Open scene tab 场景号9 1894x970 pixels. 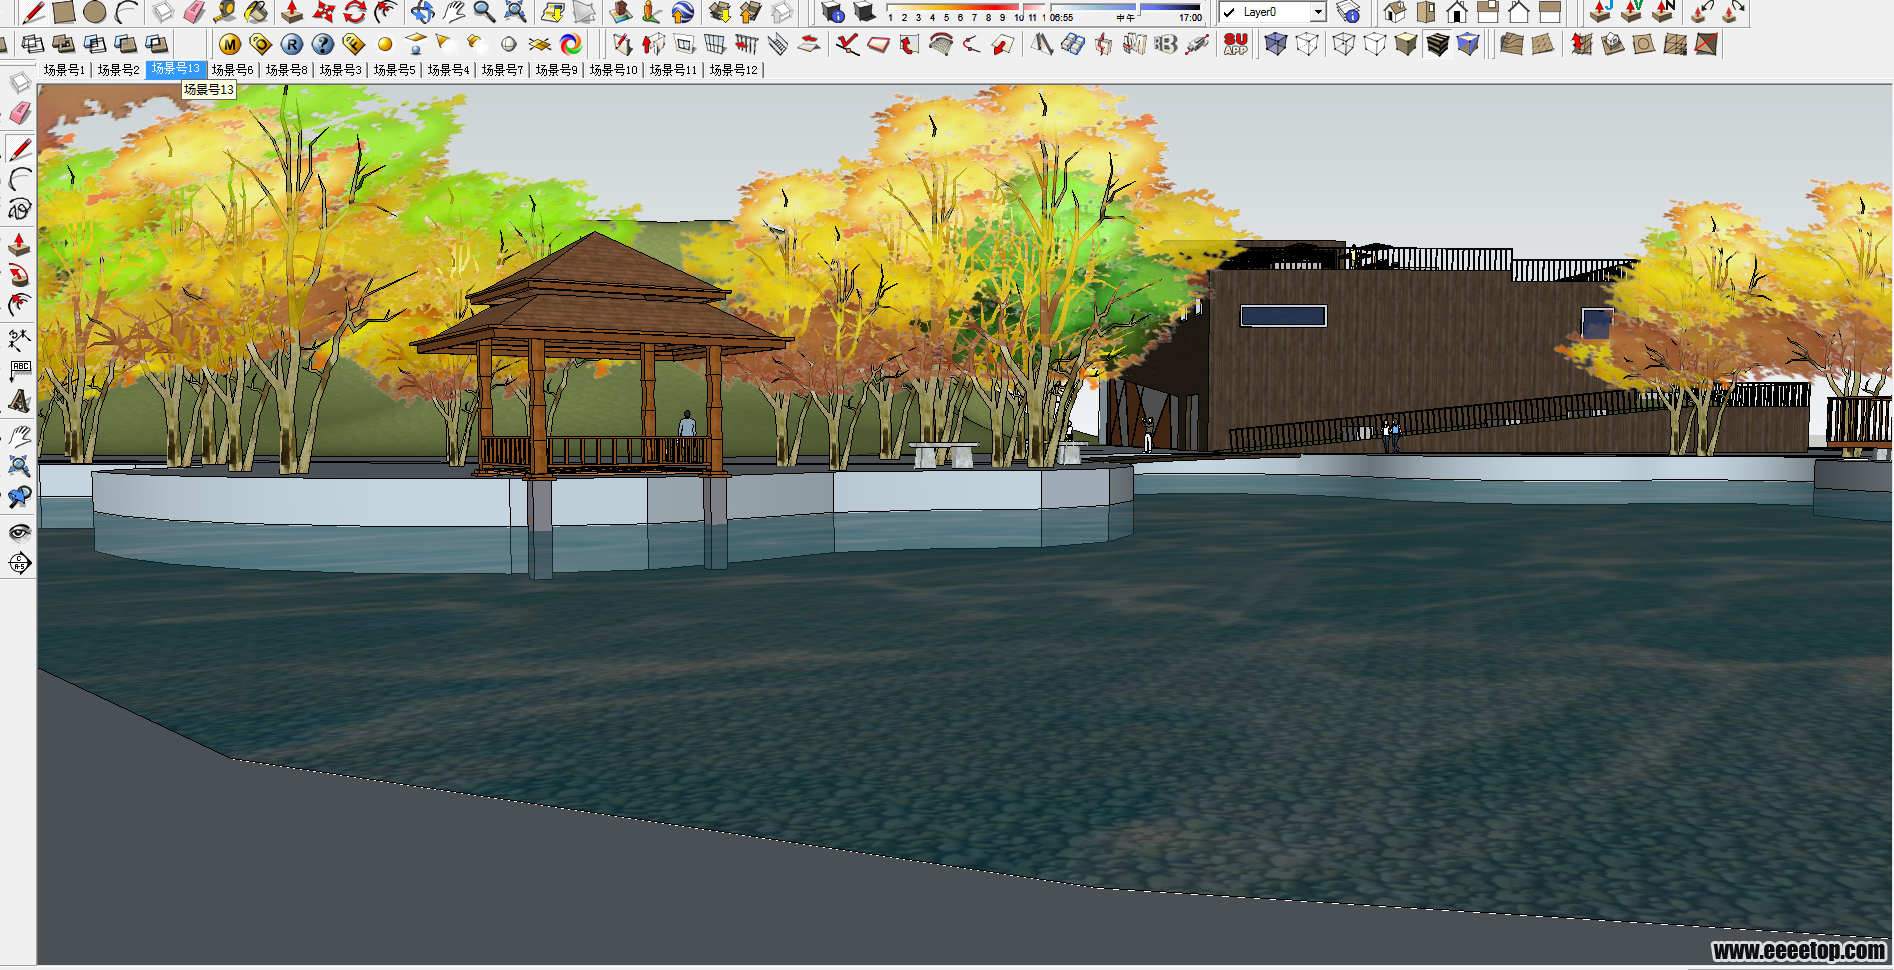pyautogui.click(x=556, y=70)
